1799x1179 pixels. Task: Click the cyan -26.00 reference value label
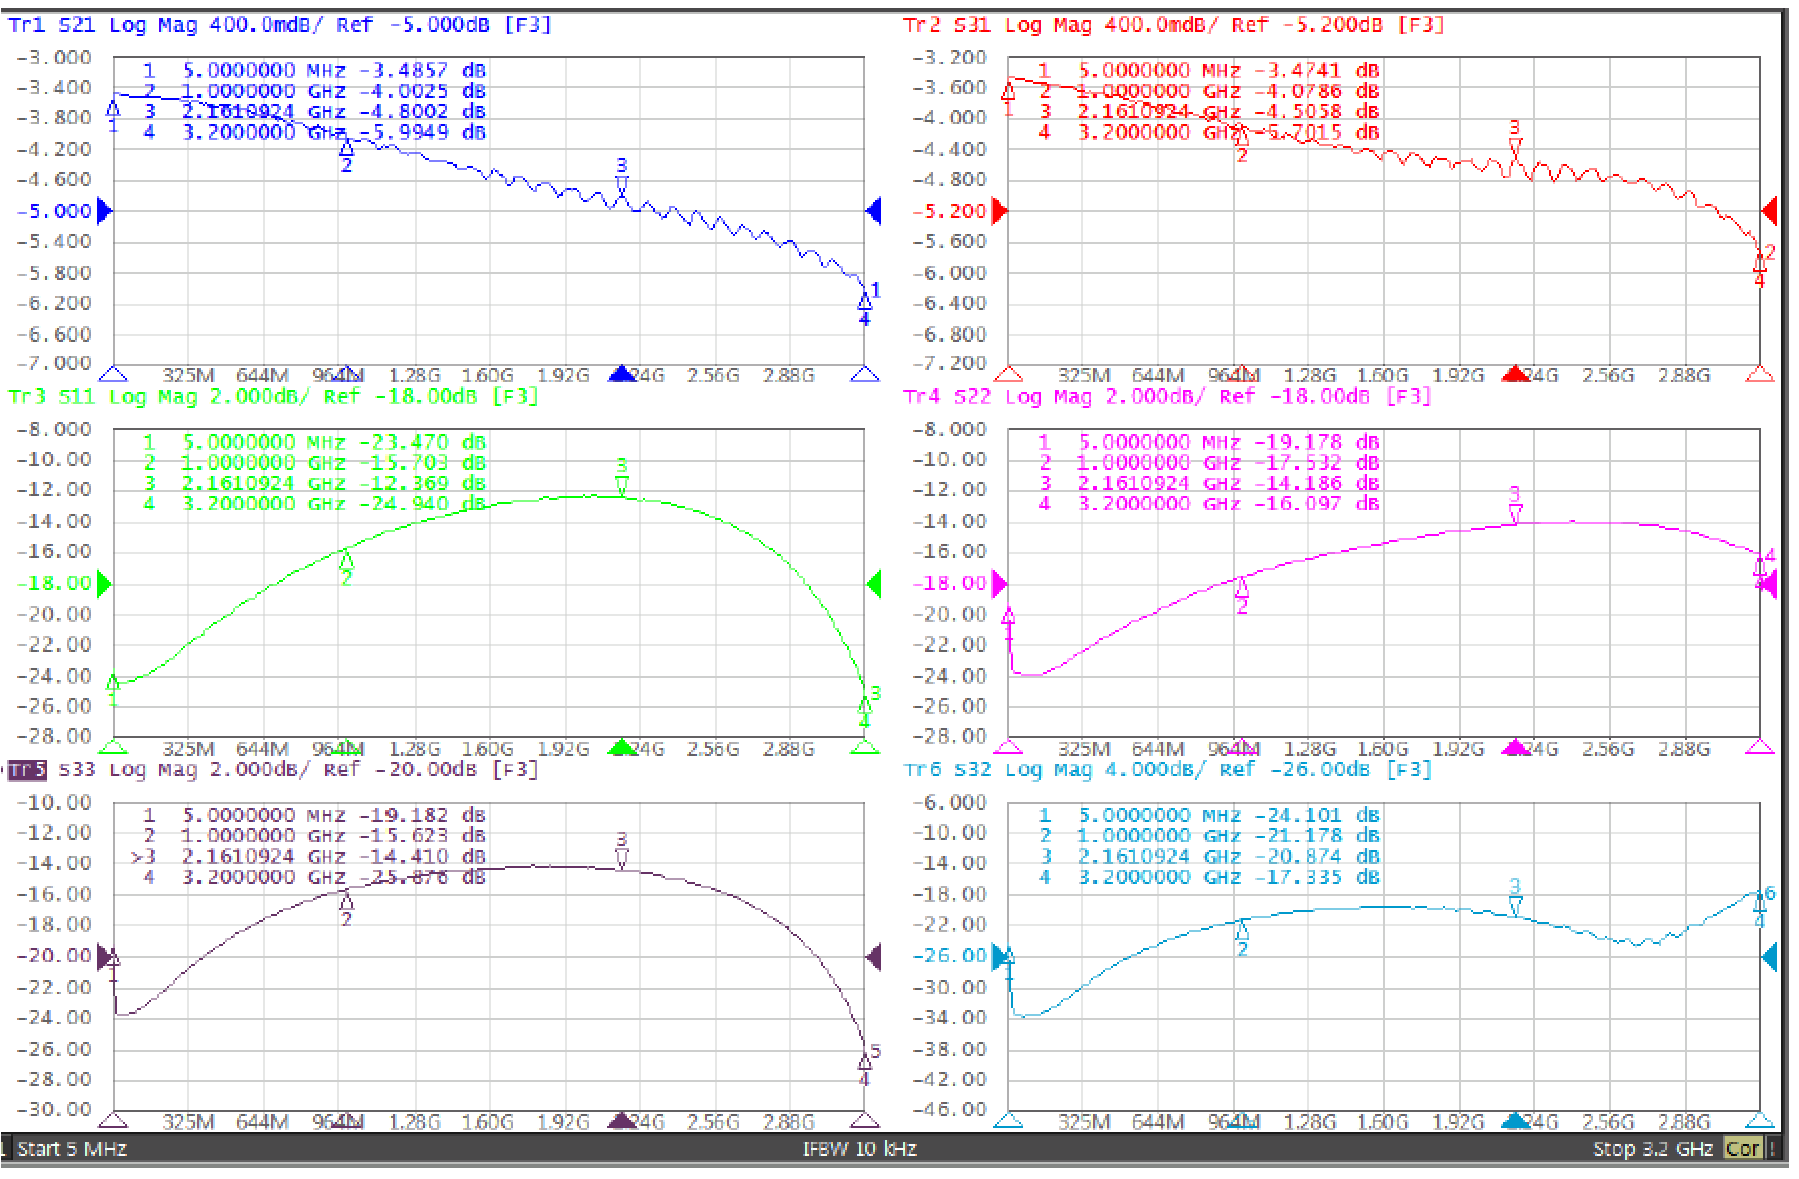pyautogui.click(x=949, y=956)
